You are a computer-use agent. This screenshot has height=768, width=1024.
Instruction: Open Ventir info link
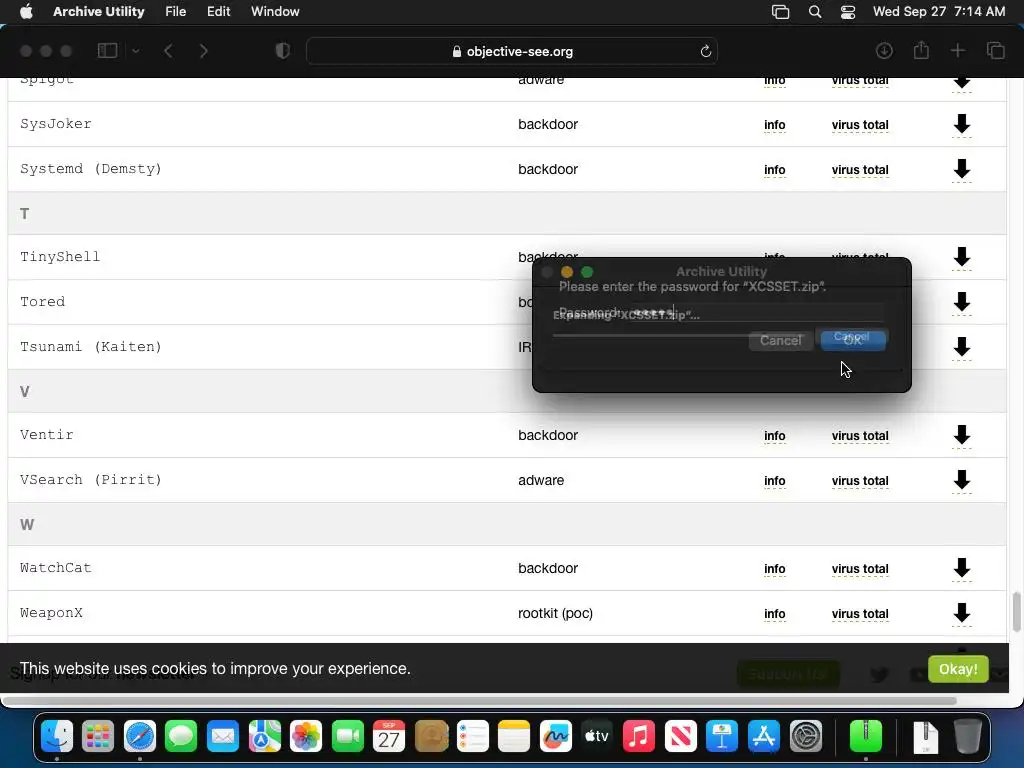775,436
